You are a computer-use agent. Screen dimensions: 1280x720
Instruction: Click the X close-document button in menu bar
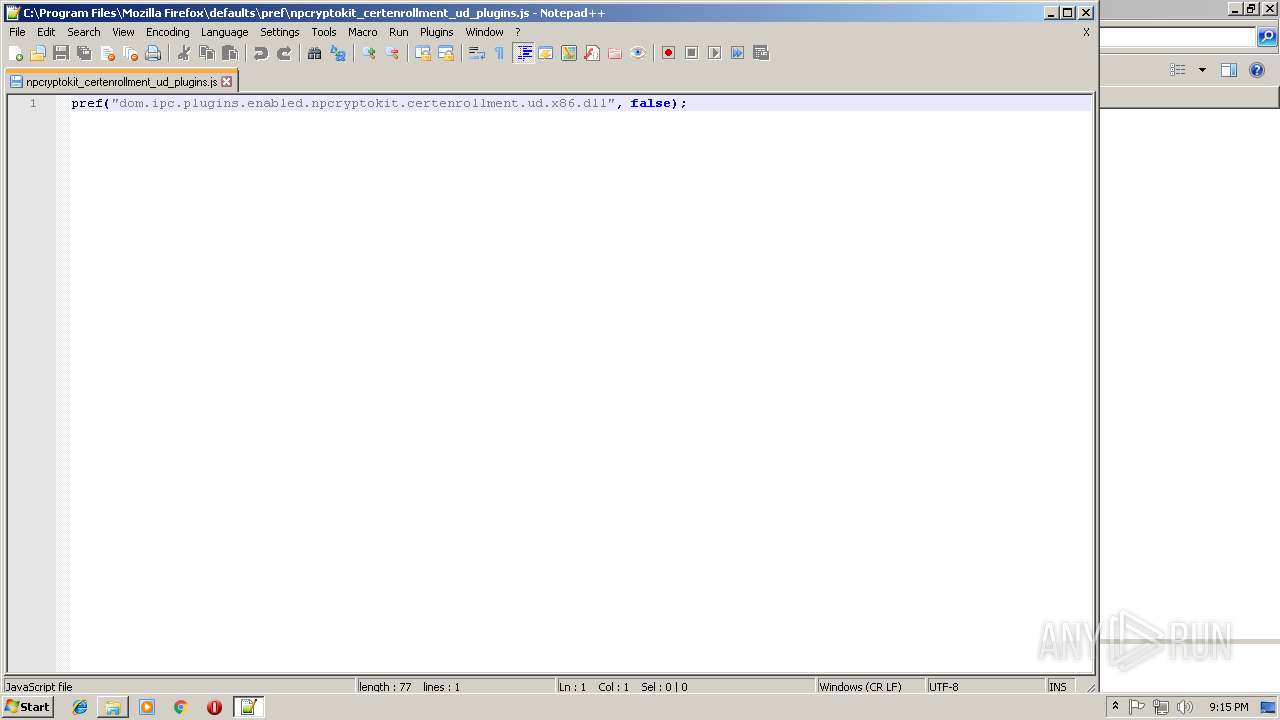coord(1086,32)
